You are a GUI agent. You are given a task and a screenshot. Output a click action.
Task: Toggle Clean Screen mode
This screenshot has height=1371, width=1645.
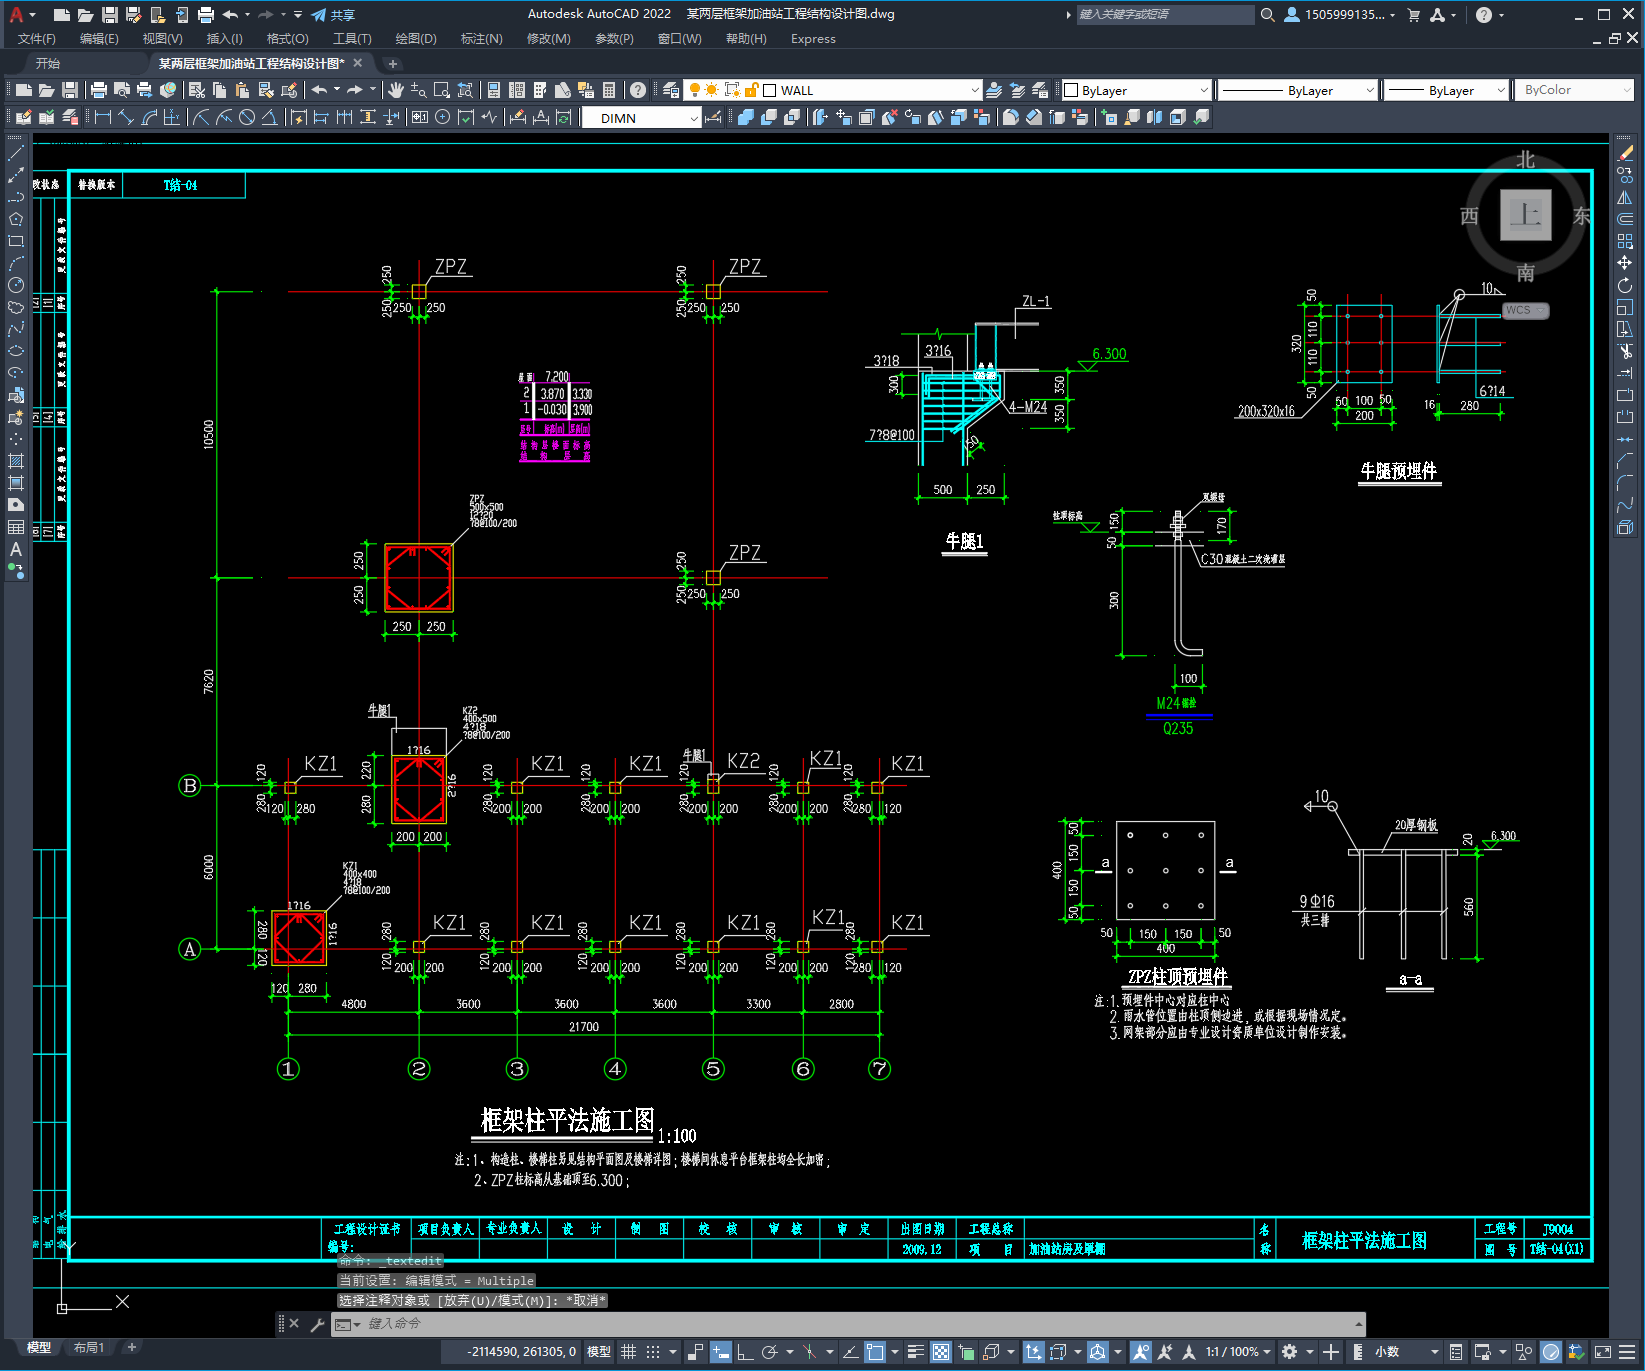(x=1602, y=1352)
